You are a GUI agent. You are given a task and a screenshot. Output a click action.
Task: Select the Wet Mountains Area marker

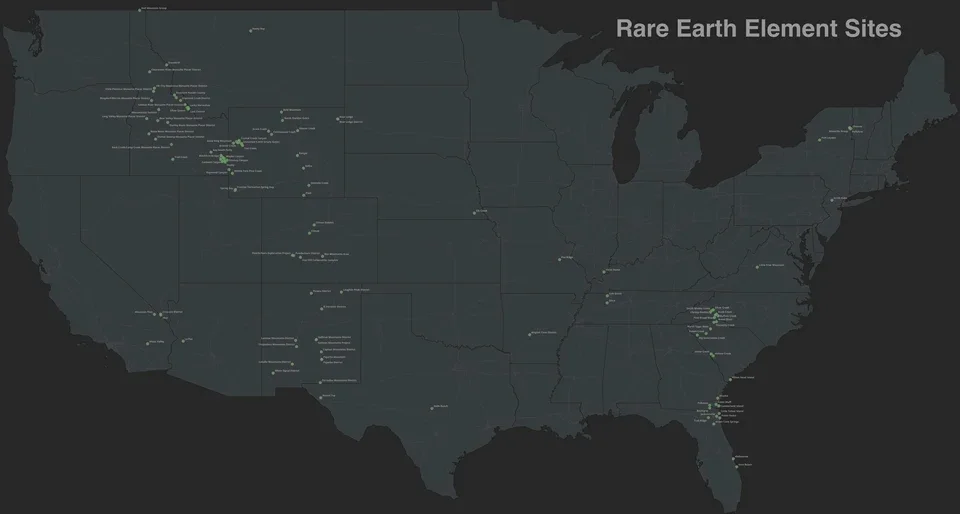pos(323,256)
